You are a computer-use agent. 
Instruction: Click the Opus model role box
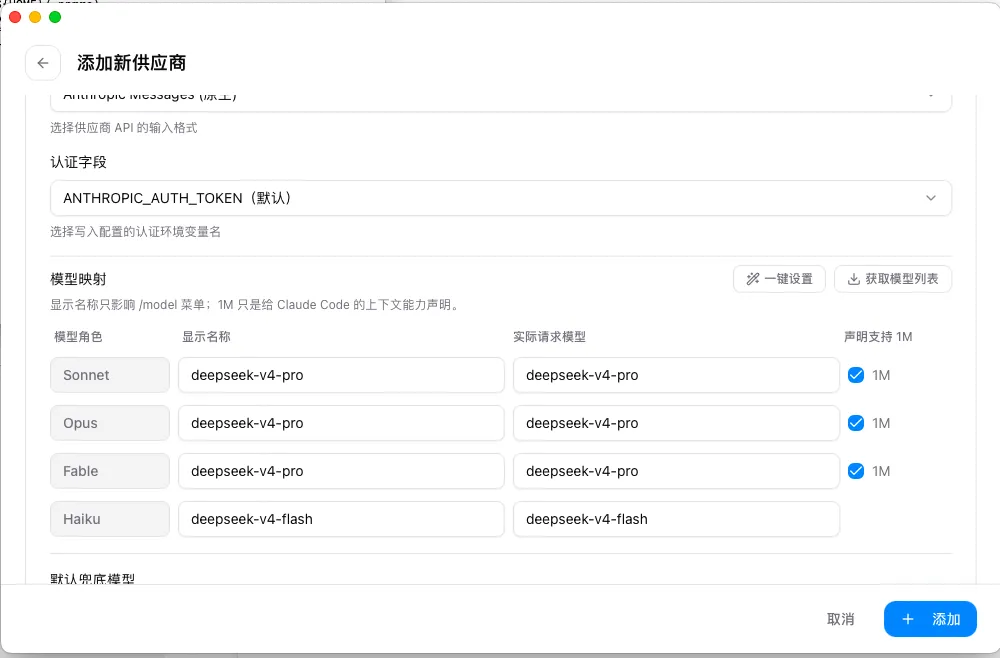pyautogui.click(x=110, y=423)
